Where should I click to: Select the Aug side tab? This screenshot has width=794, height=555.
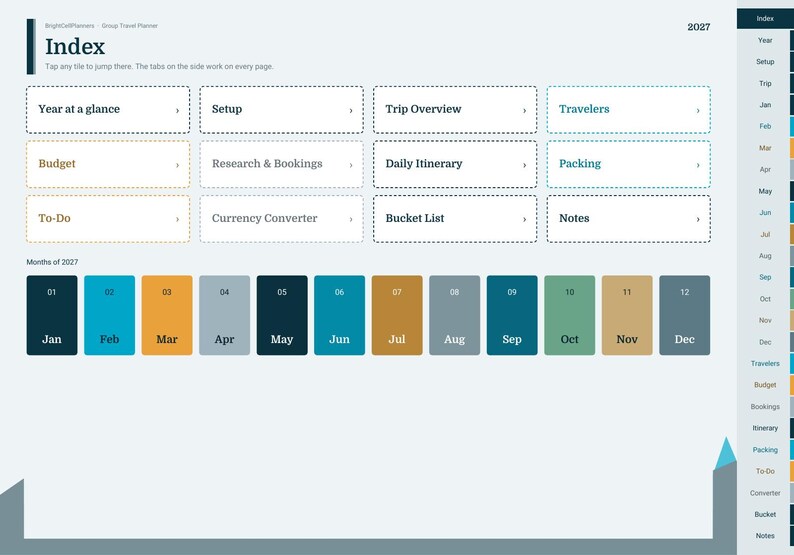tap(765, 256)
